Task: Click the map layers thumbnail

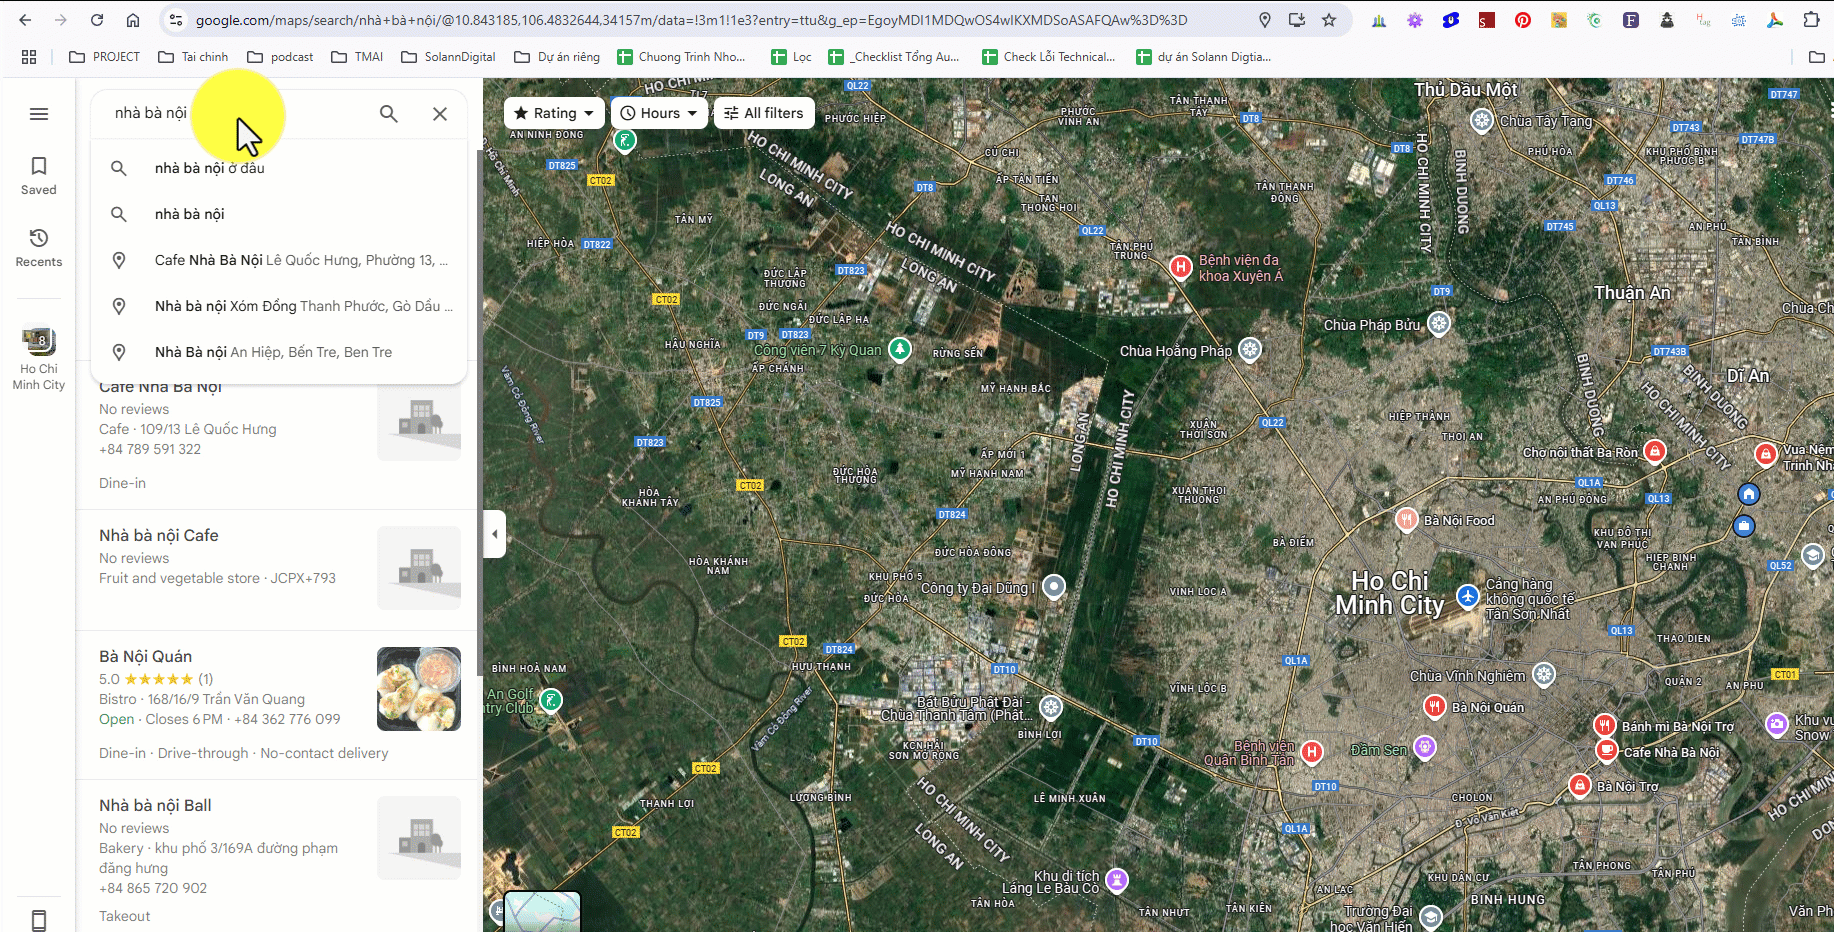Action: [x=542, y=911]
